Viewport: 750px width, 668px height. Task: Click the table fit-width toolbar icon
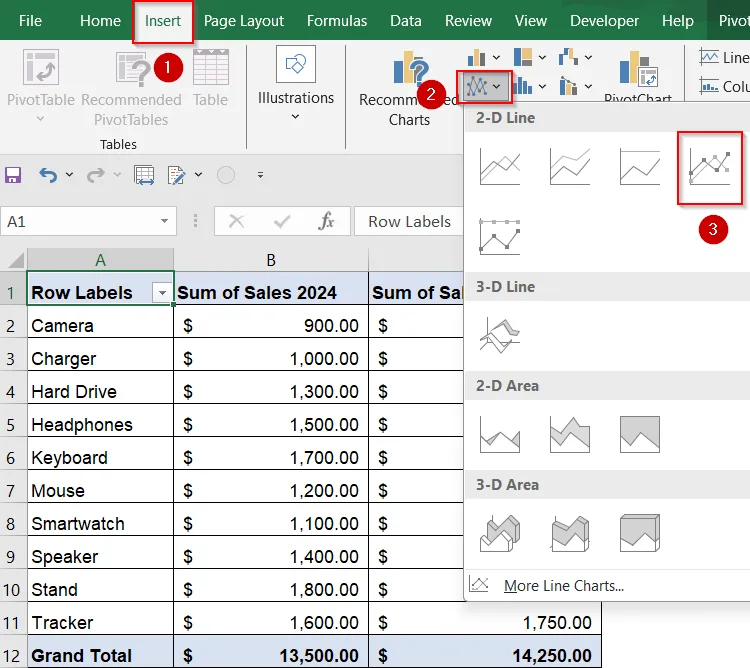tap(144, 175)
